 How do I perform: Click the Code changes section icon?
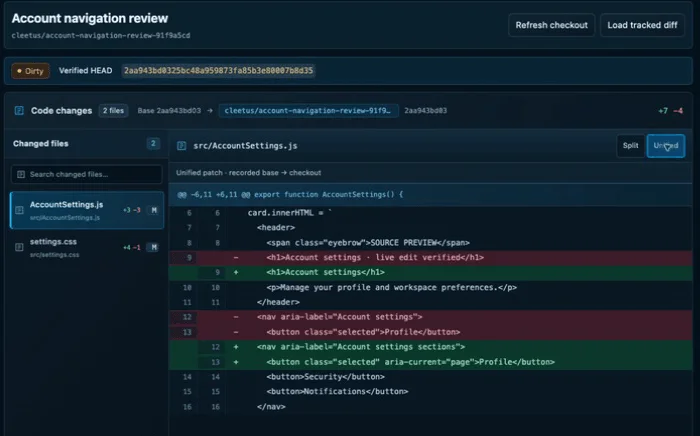pos(19,110)
